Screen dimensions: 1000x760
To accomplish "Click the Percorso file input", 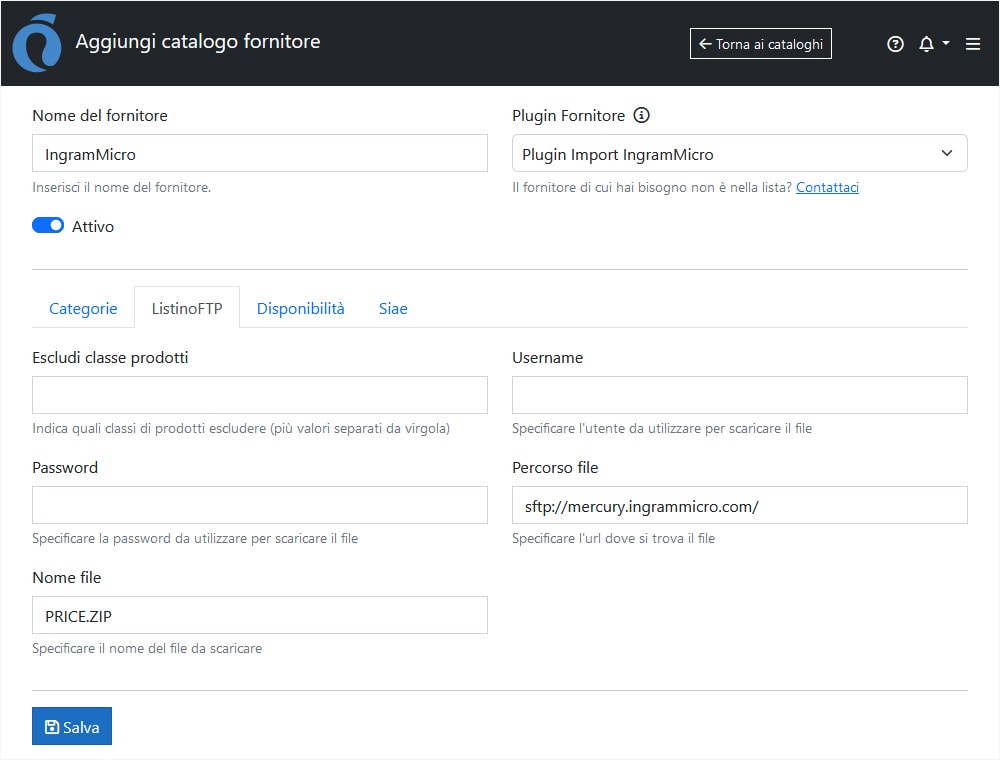I will point(739,505).
